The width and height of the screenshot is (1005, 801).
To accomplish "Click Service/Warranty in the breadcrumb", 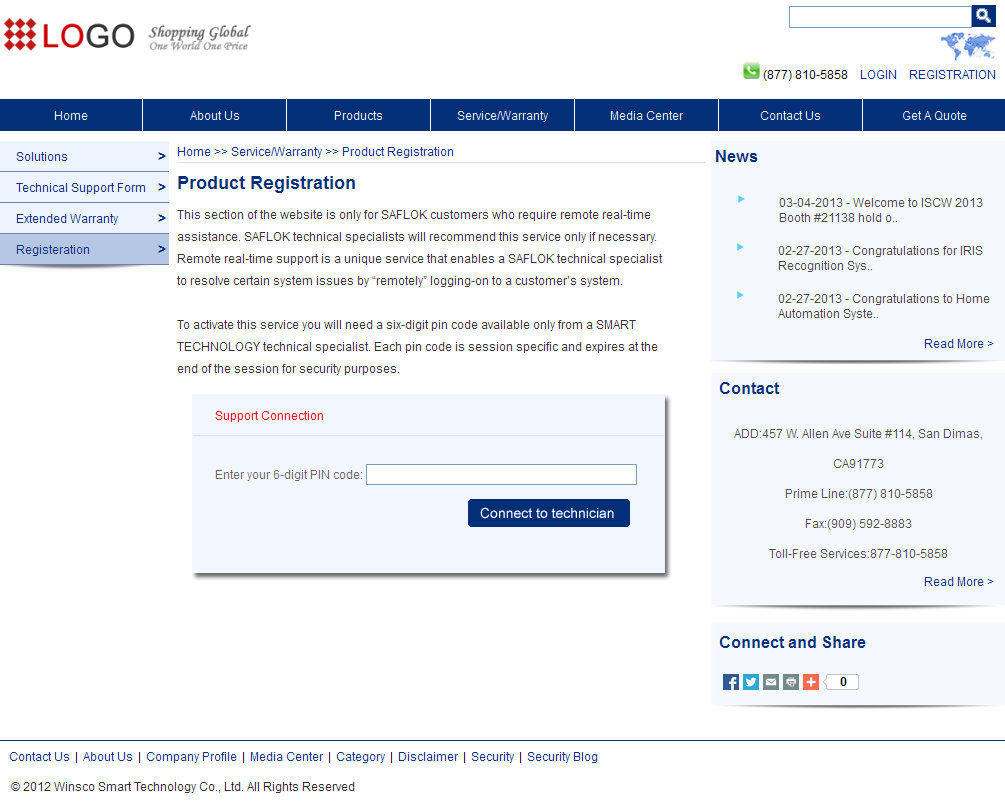I will 276,152.
